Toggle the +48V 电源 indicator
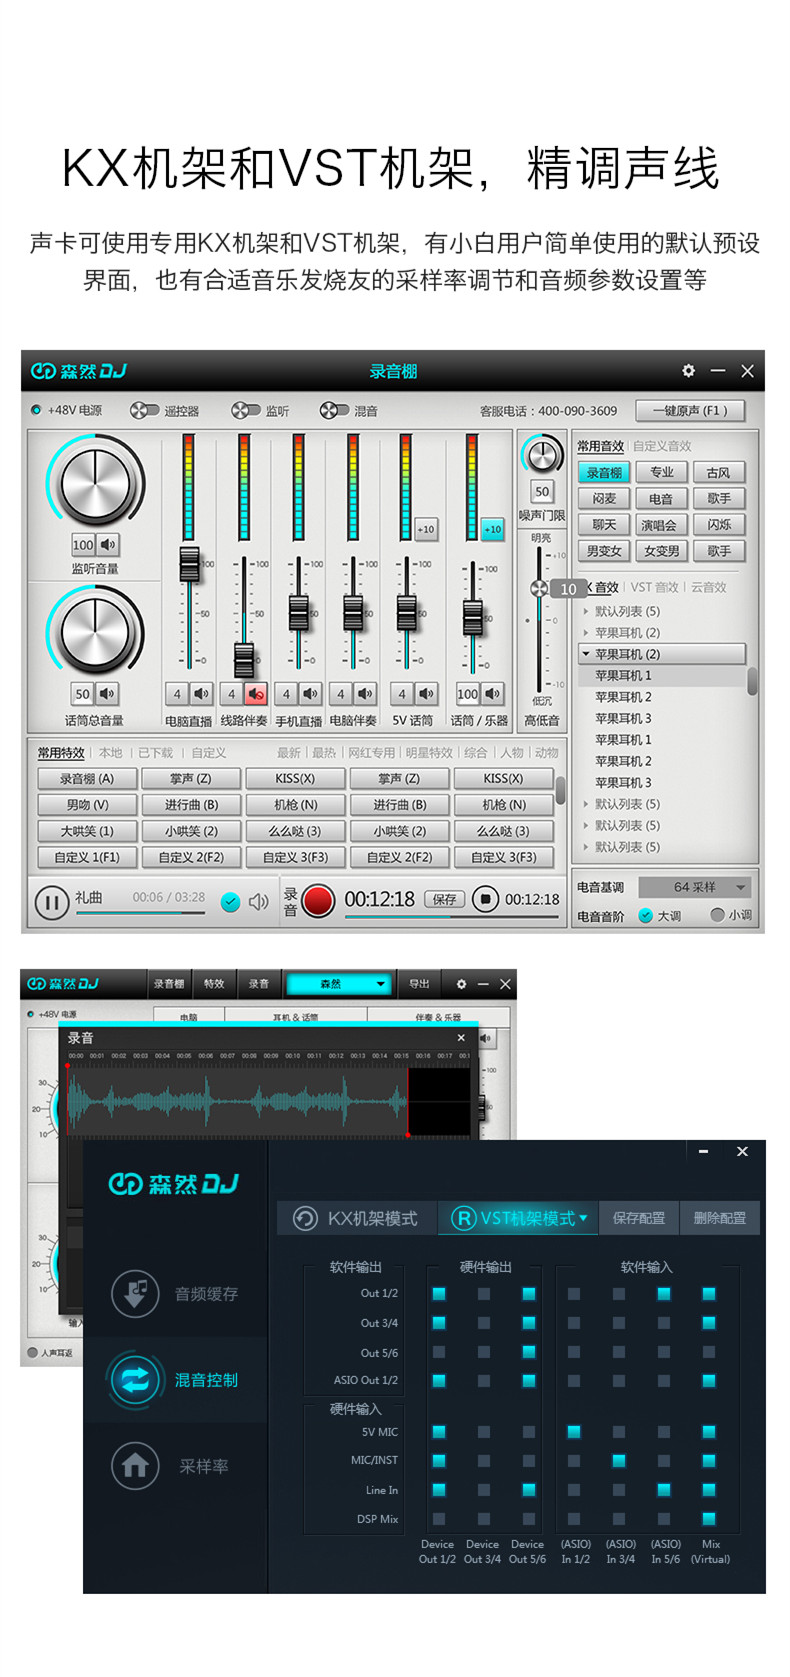The width and height of the screenshot is (790, 1677). click(36, 410)
